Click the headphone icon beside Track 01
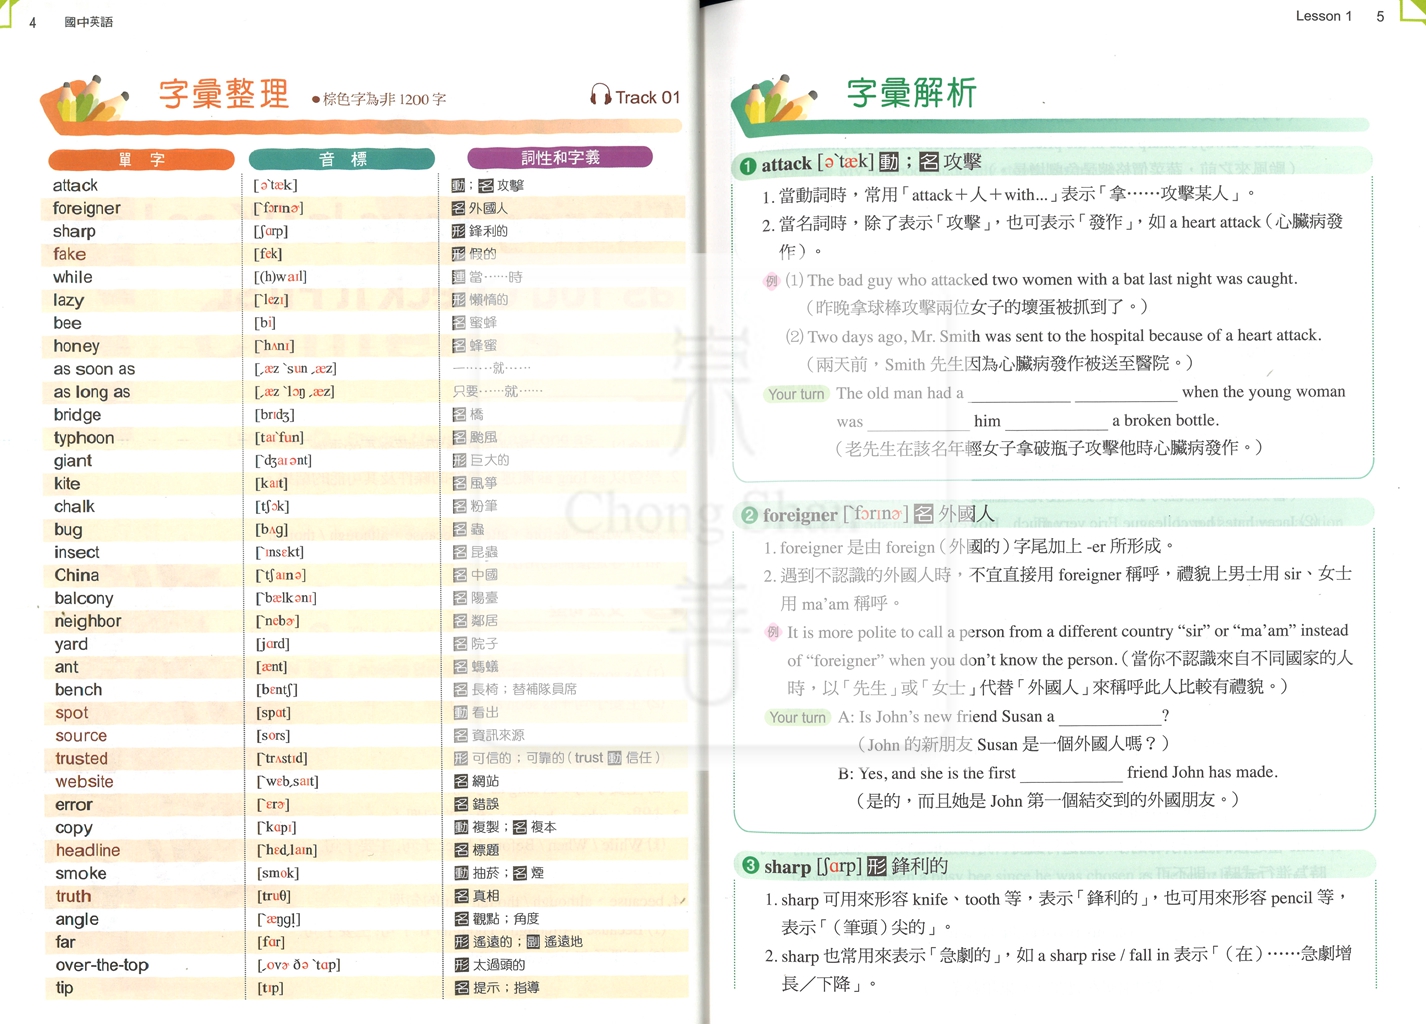Image resolution: width=1426 pixels, height=1024 pixels. click(600, 95)
